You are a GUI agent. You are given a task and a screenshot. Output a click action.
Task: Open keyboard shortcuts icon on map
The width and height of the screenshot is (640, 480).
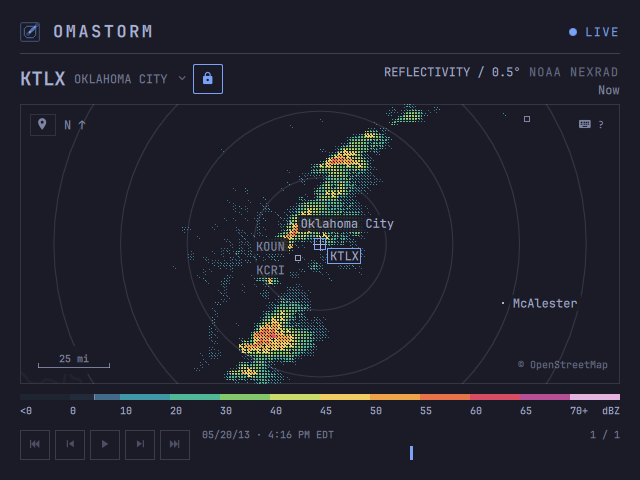[584, 124]
